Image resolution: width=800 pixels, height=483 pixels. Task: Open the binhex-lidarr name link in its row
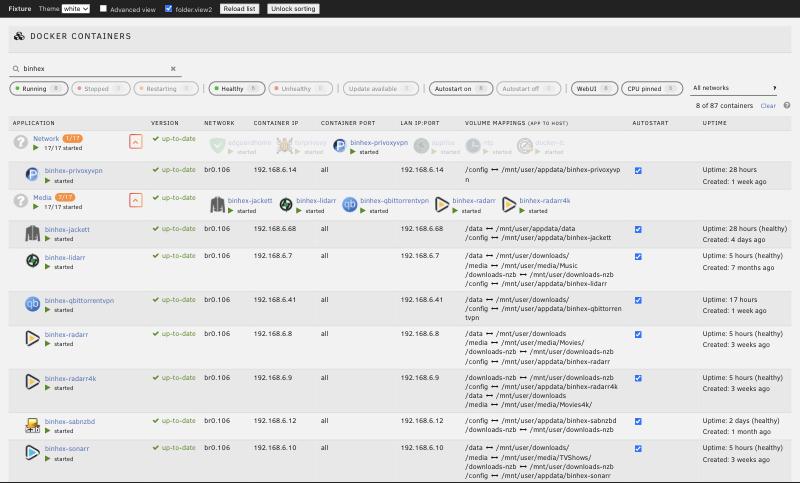click(x=65, y=258)
